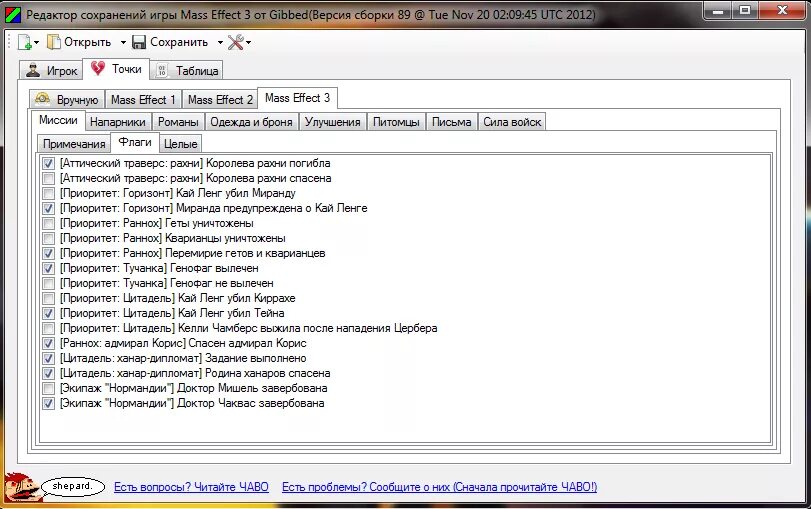
Task: Open the Письма tab
Action: [x=452, y=122]
